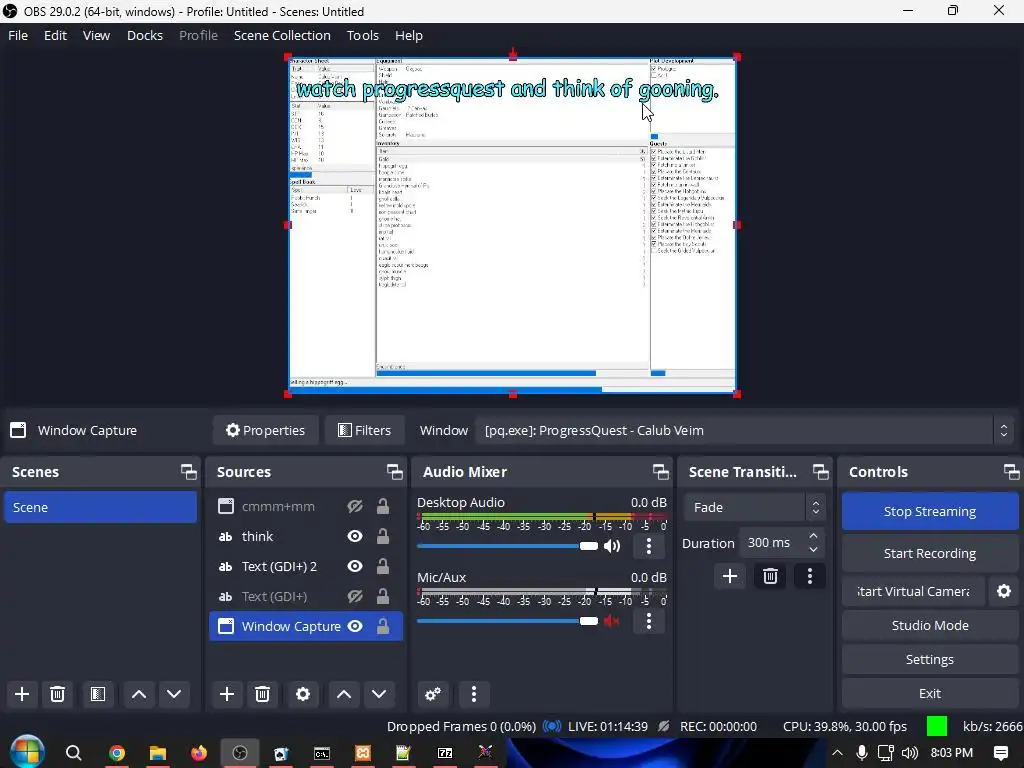Hide the think text source
The width and height of the screenshot is (1024, 768).
tap(355, 536)
